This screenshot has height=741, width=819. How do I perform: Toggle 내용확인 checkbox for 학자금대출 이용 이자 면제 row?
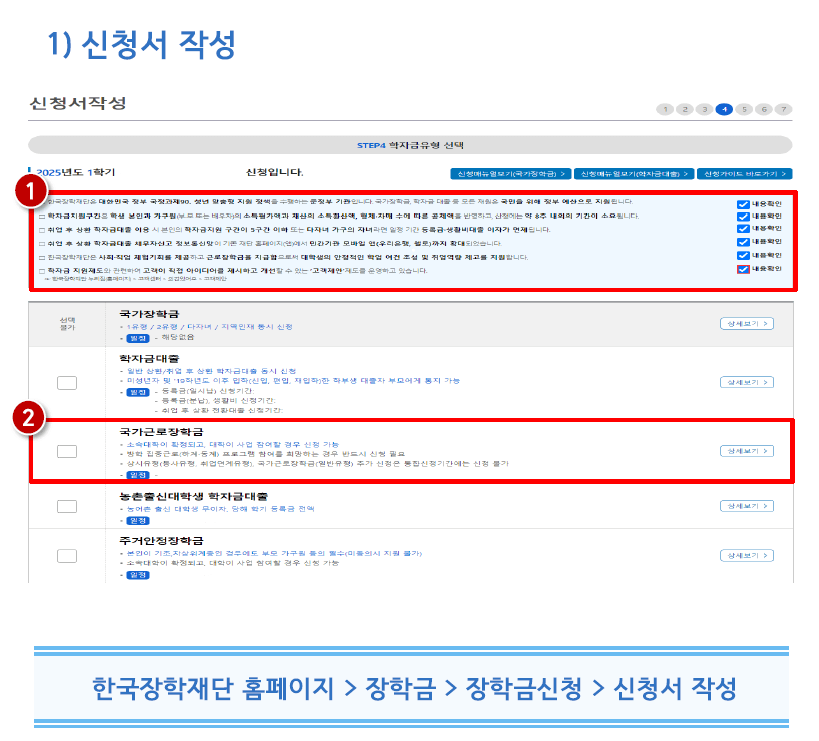click(743, 229)
